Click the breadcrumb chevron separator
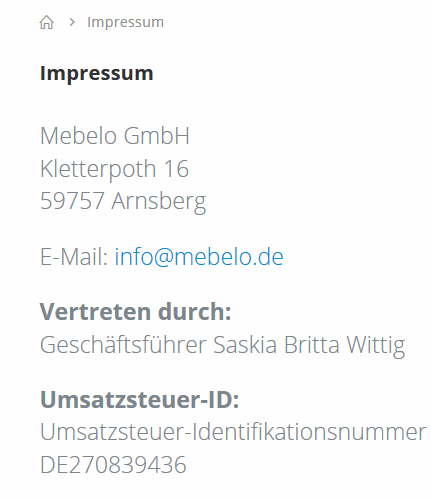Screen dimensions: 431x501 click(x=72, y=22)
